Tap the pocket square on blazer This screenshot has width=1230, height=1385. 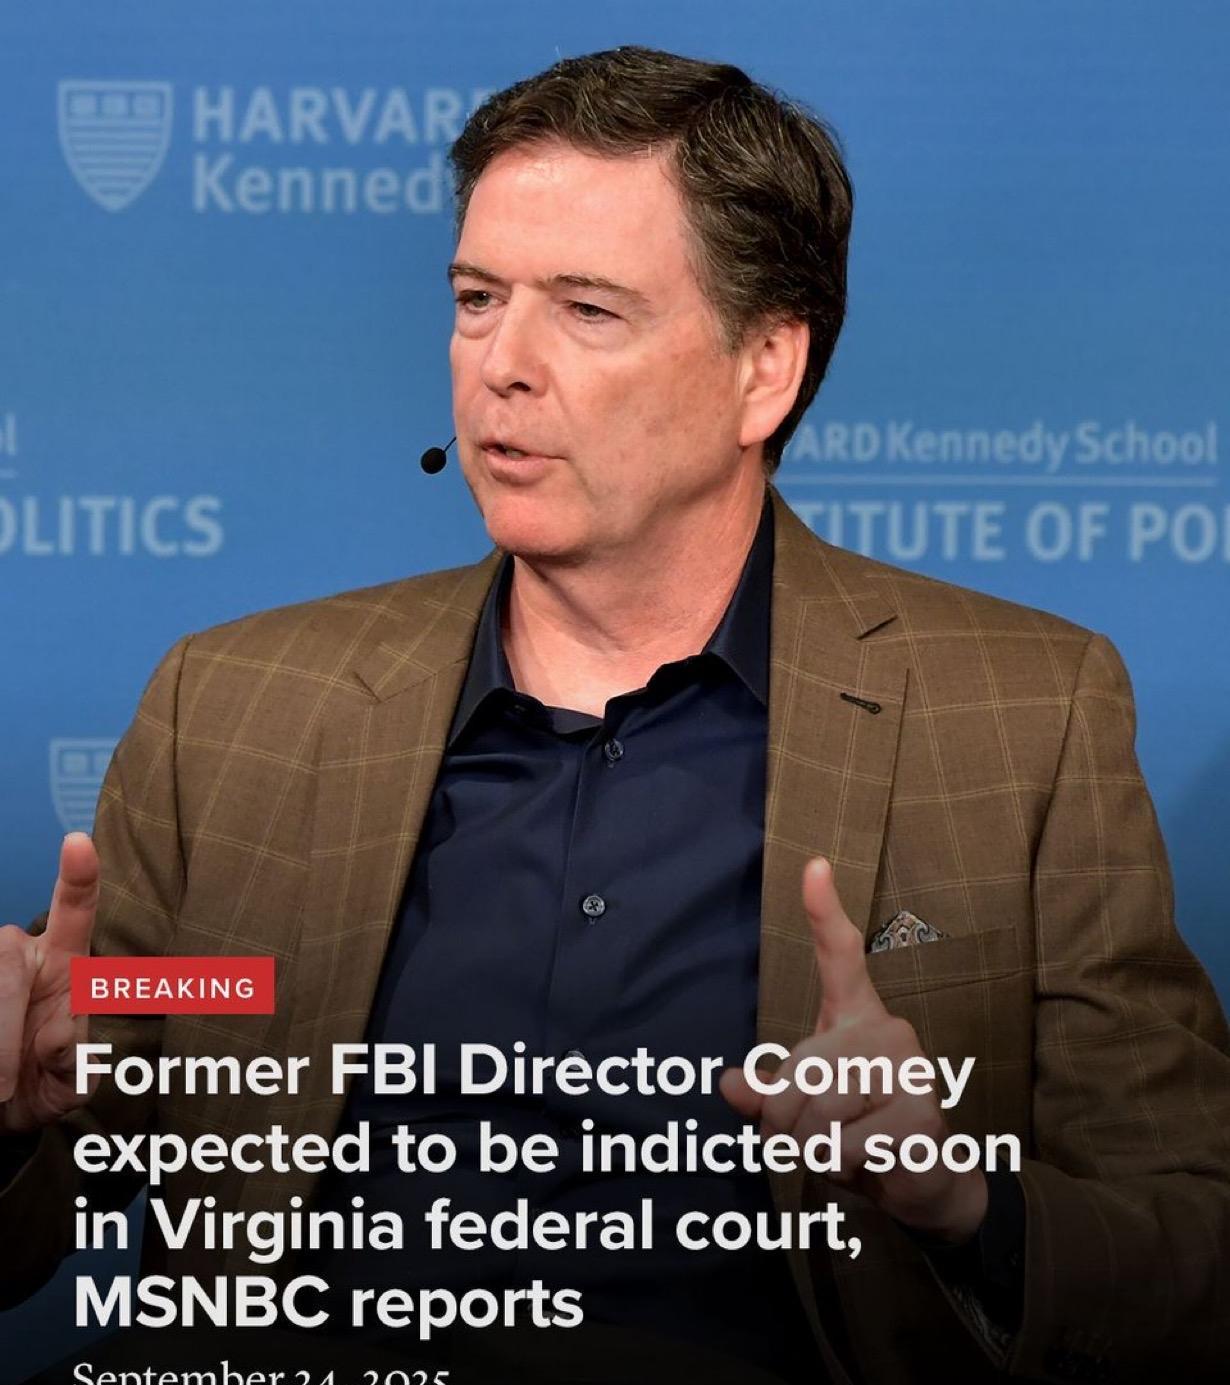905,930
